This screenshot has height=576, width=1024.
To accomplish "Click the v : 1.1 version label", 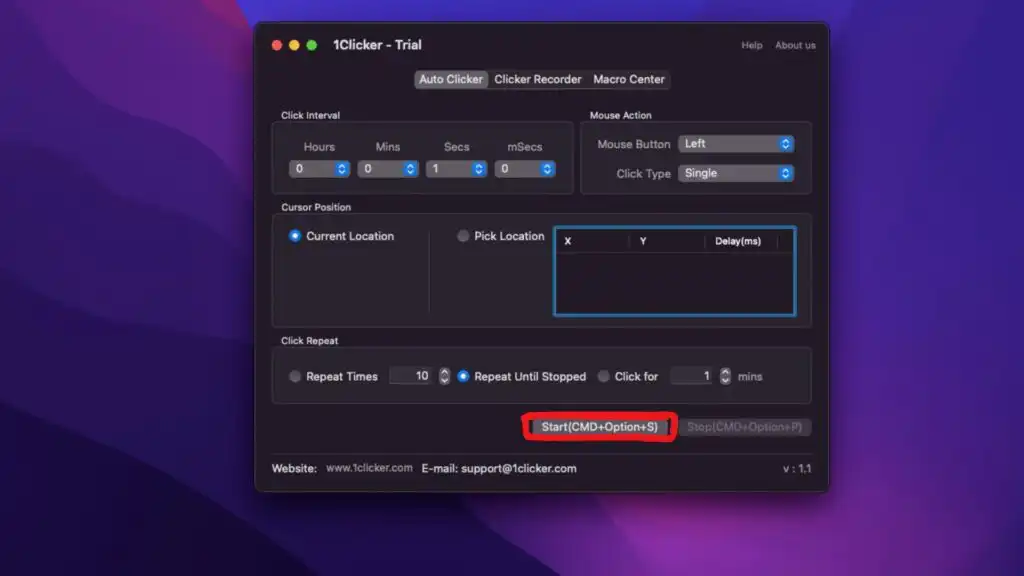I will click(x=797, y=468).
